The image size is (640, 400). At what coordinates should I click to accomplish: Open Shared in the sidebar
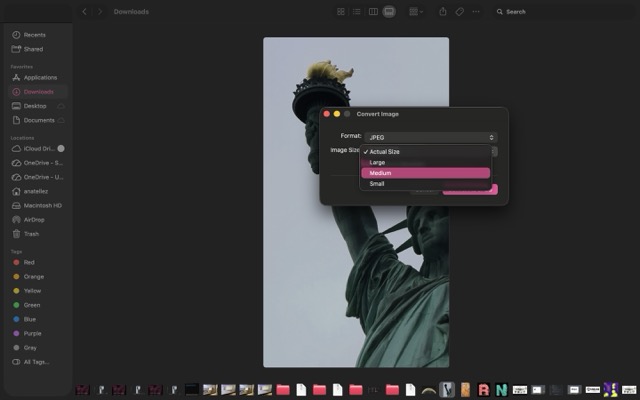[x=38, y=49]
